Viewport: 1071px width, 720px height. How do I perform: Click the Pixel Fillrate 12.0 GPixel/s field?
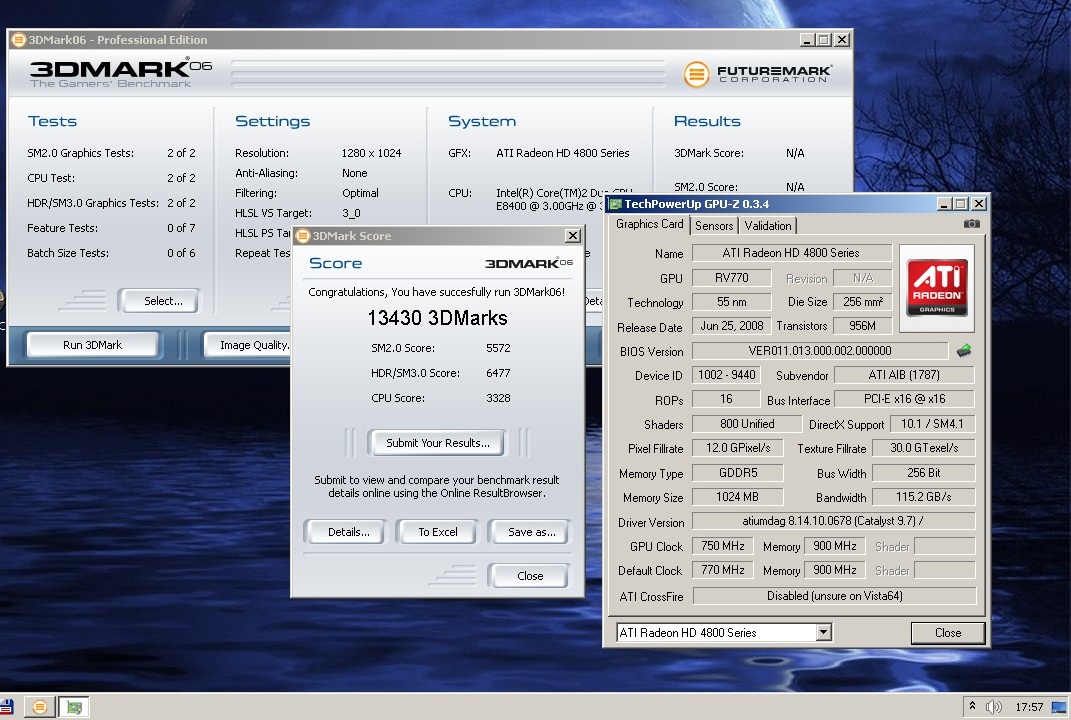(x=738, y=448)
